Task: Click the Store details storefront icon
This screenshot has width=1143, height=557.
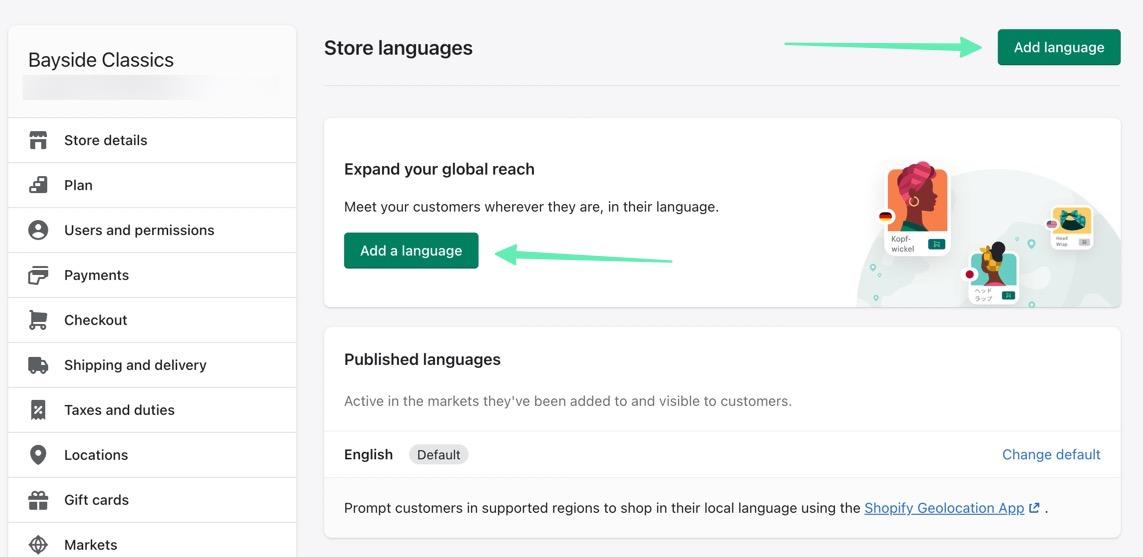Action: (38, 140)
